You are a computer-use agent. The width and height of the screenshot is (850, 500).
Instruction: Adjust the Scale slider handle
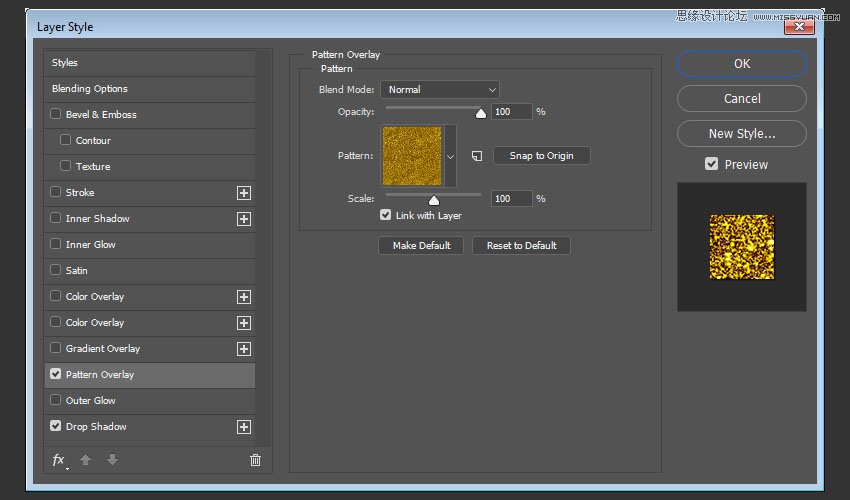434,199
